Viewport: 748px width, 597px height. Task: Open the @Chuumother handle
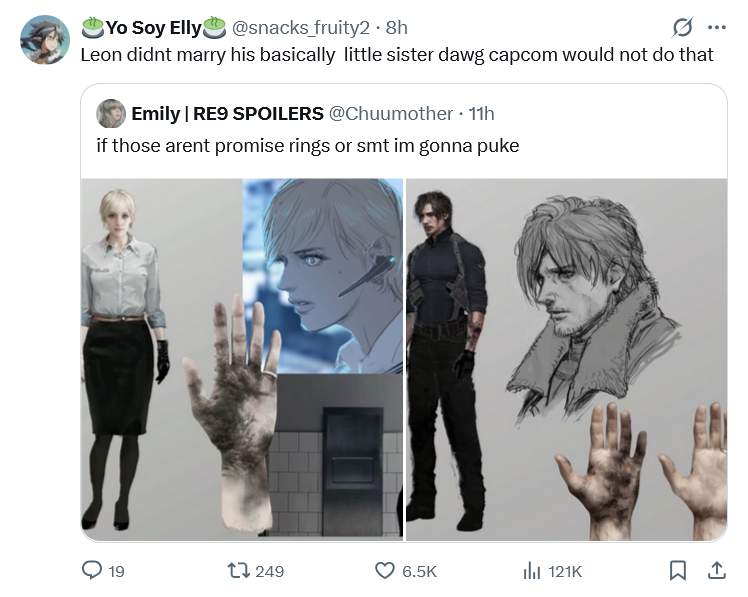(x=391, y=114)
